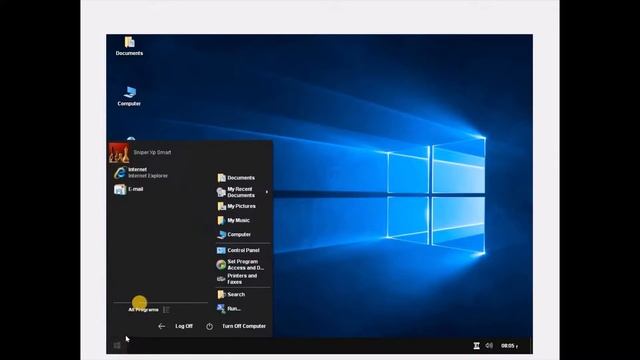This screenshot has height=360, width=640.
Task: Open the E-mail program icon
Action: [120, 189]
